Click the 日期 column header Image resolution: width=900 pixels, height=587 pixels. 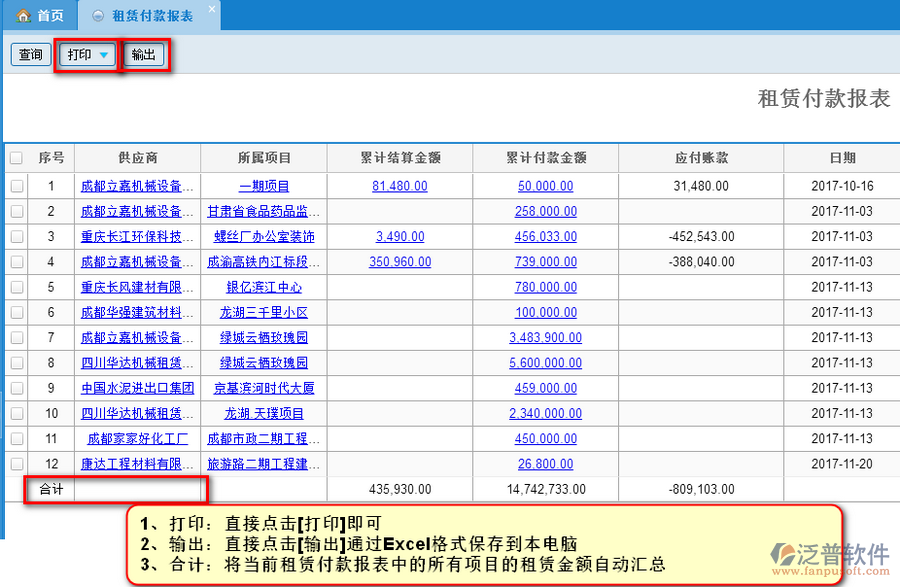[x=842, y=158]
